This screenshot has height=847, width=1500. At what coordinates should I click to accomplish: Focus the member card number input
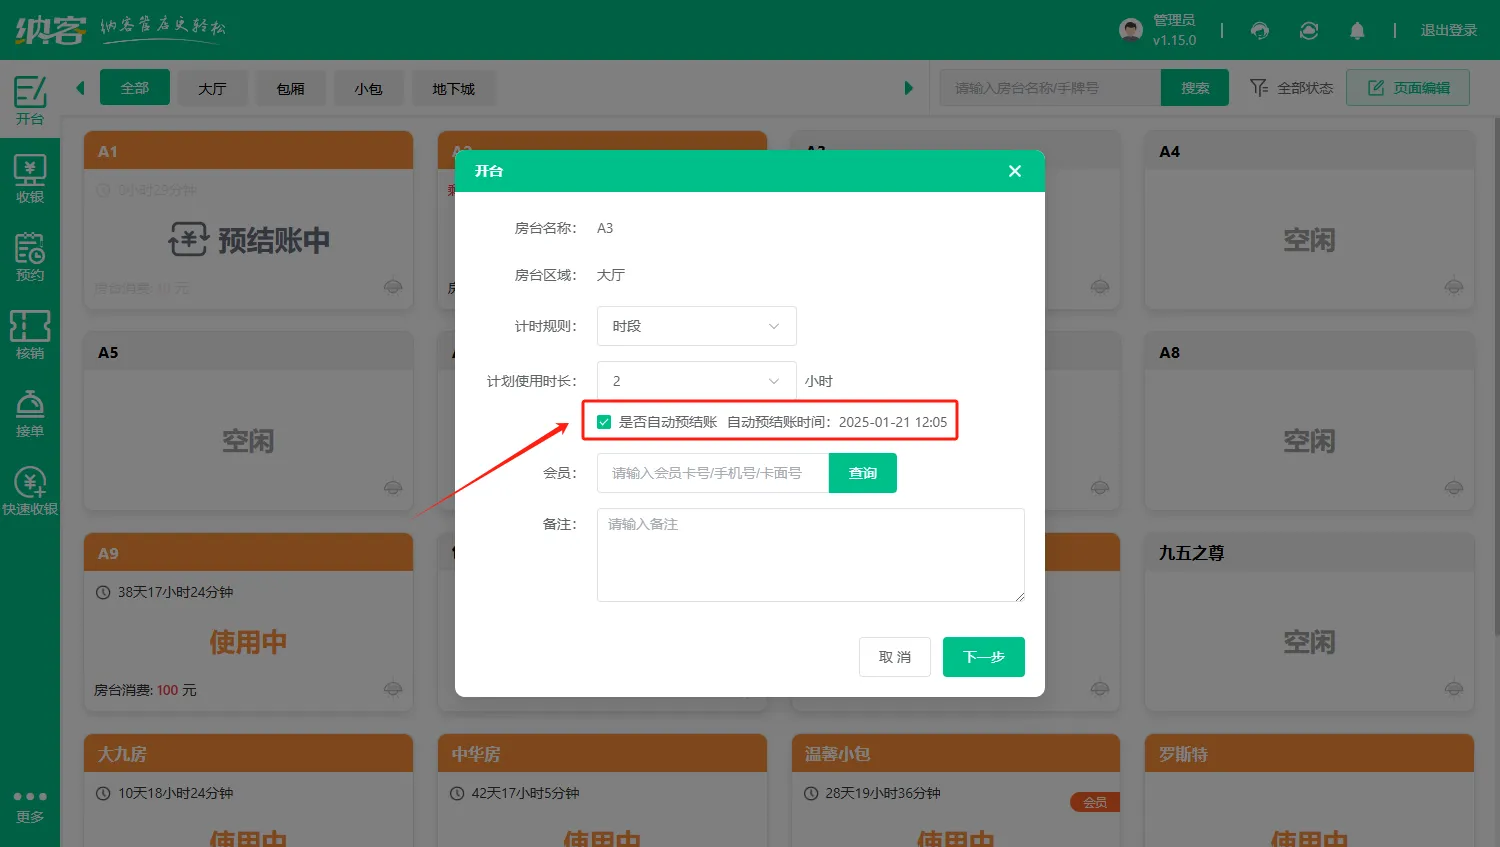coord(713,473)
